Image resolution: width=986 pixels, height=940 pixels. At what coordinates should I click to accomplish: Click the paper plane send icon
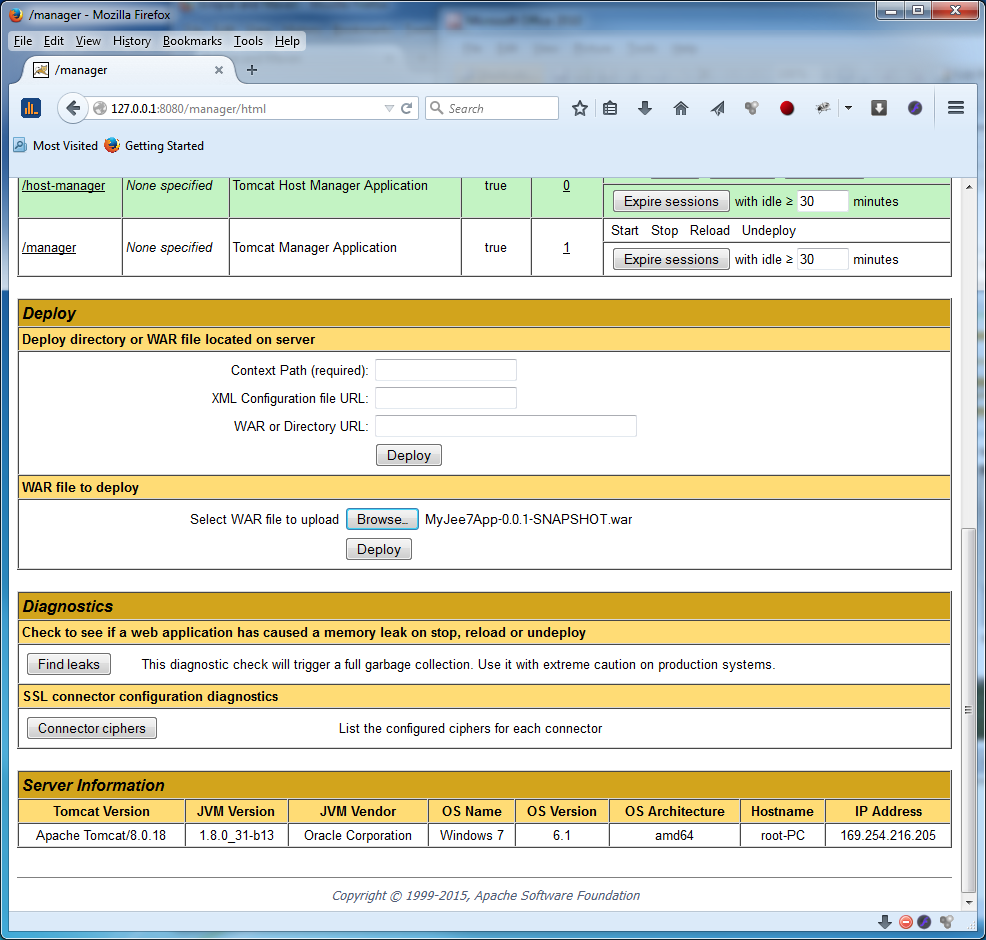point(717,108)
